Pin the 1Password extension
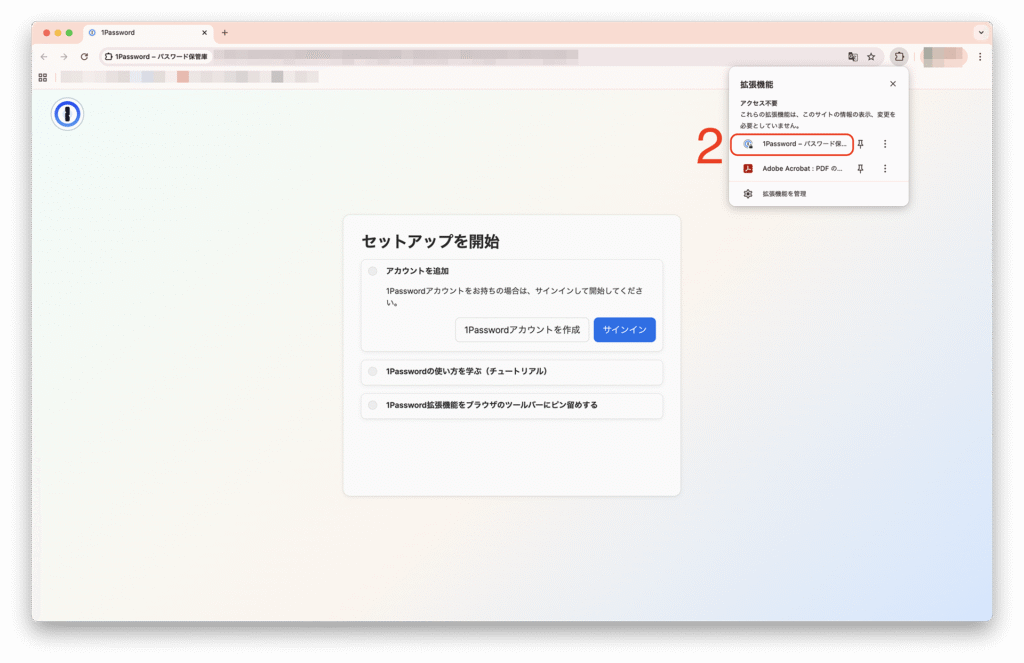1024x663 pixels. 861,144
